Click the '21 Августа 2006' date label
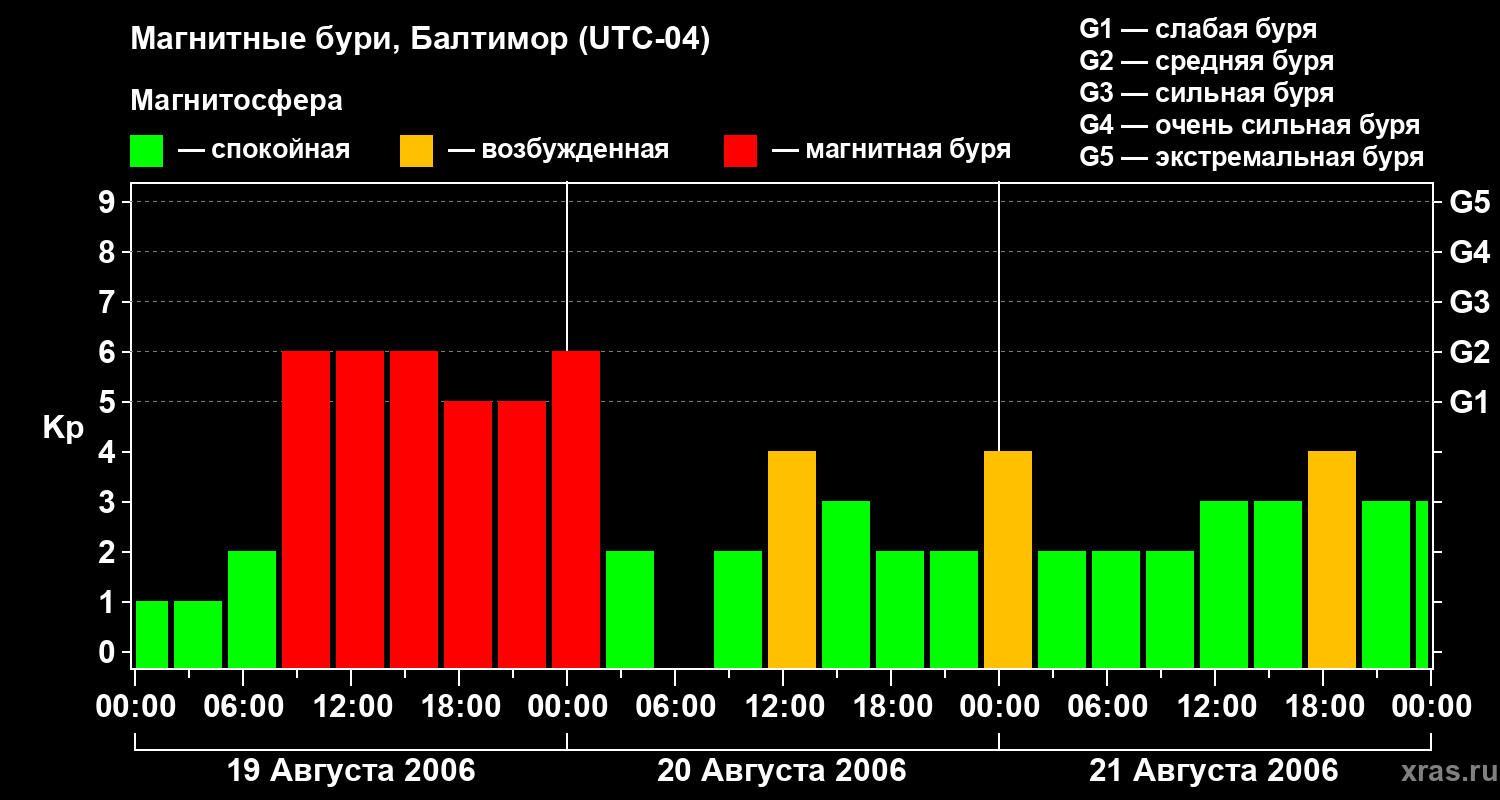This screenshot has height=800, width=1500. [1213, 771]
